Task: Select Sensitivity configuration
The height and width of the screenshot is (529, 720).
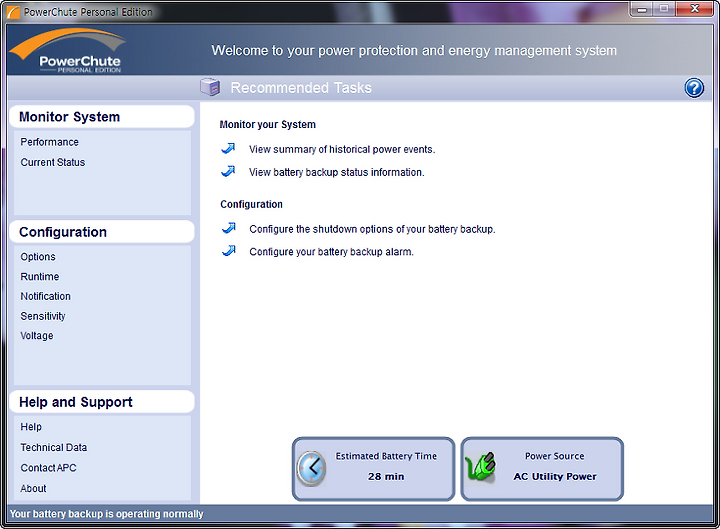Action: click(43, 316)
